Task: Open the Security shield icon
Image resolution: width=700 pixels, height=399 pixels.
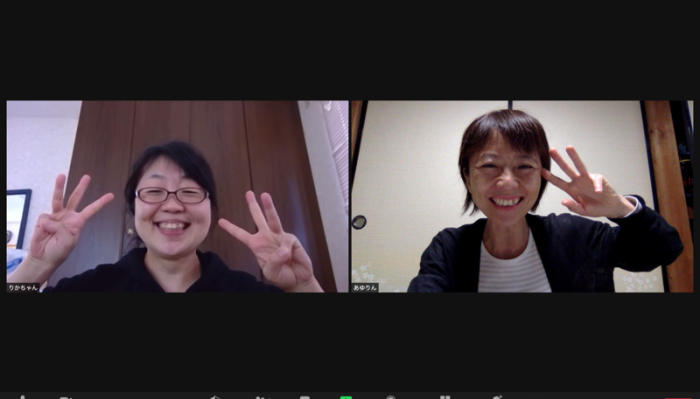Action: click(215, 397)
